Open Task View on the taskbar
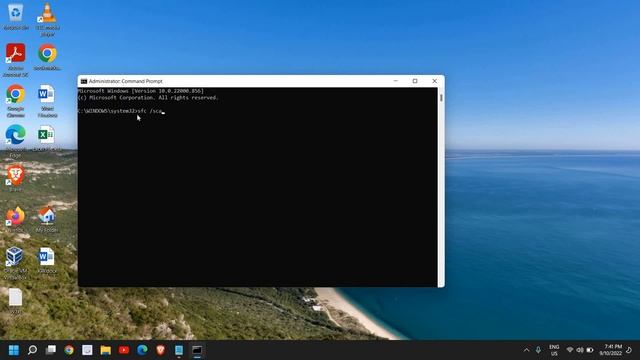Viewport: 640px width, 360px height. pos(51,350)
